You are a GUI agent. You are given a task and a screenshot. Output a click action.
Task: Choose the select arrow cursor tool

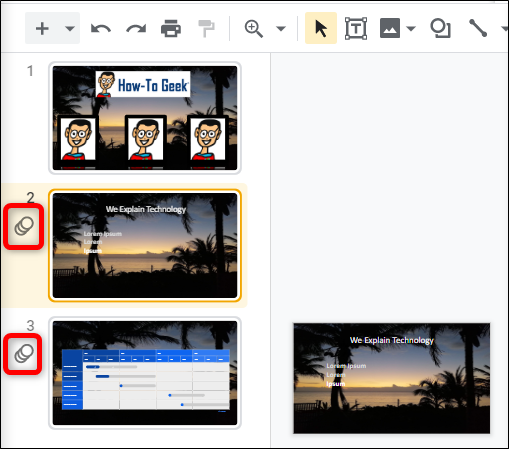tap(321, 28)
